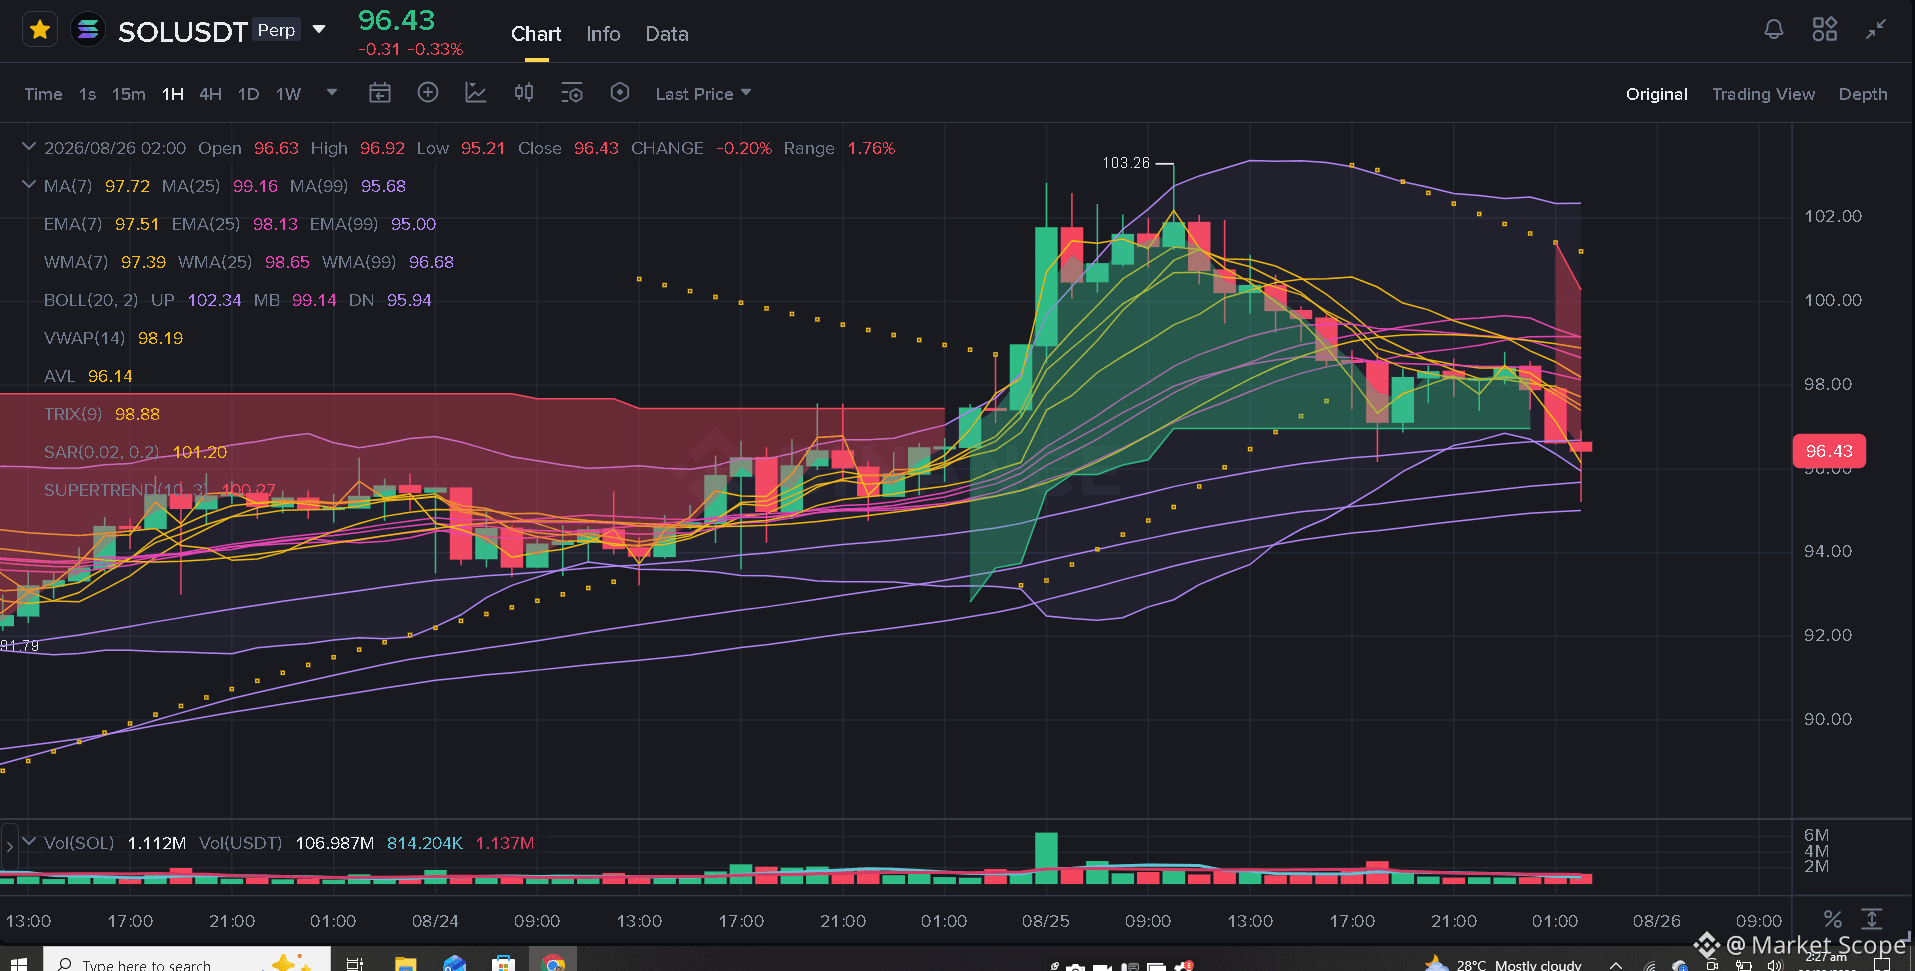Open the line chart drawing tools icon
This screenshot has width=1915, height=971.
tap(475, 93)
